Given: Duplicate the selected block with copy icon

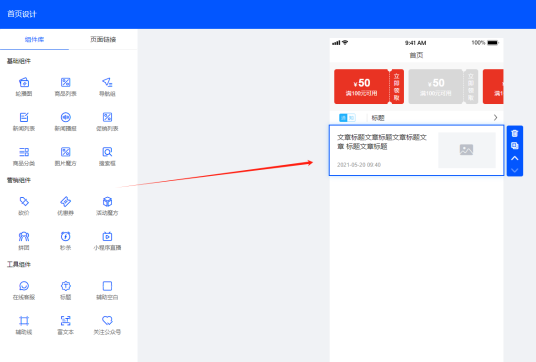Looking at the screenshot, I should point(515,146).
